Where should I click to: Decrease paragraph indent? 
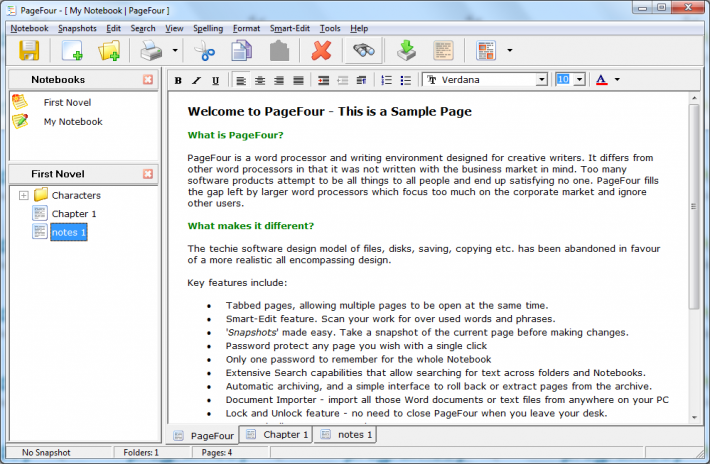click(342, 80)
